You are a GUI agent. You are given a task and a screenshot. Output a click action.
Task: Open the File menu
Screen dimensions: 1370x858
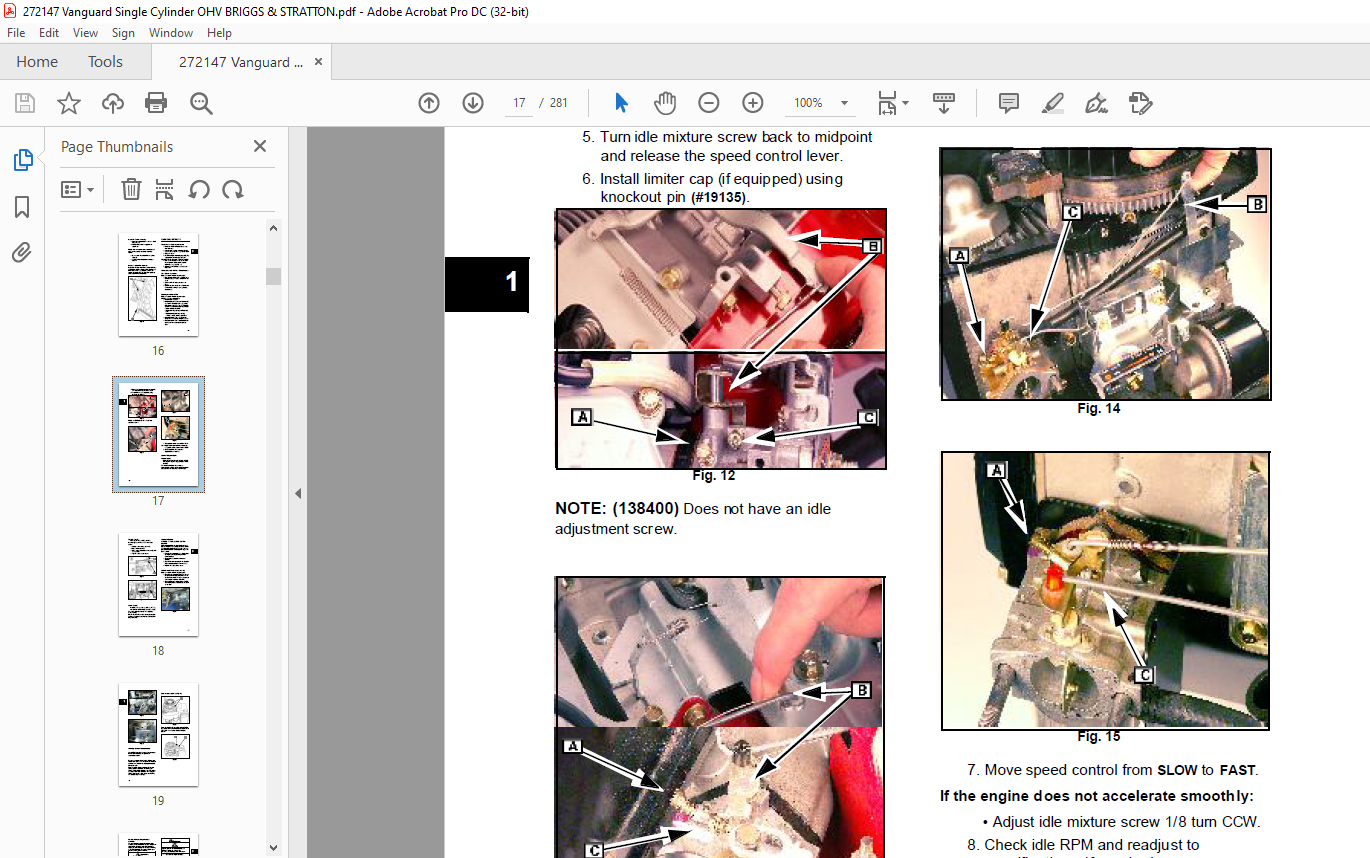[x=16, y=33]
